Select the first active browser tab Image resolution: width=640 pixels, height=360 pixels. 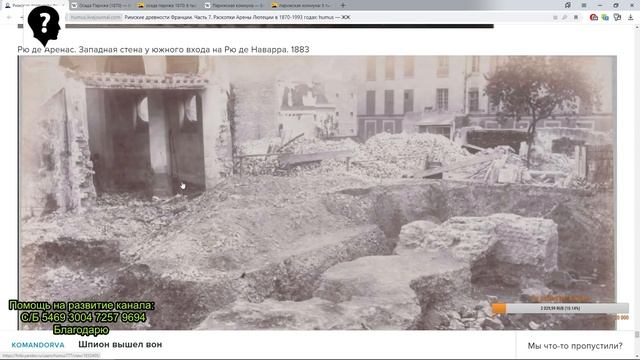click(x=33, y=5)
